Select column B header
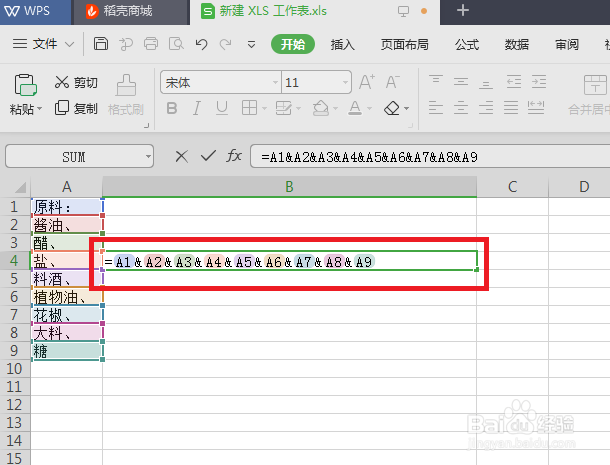The height and width of the screenshot is (465, 610). (289, 187)
